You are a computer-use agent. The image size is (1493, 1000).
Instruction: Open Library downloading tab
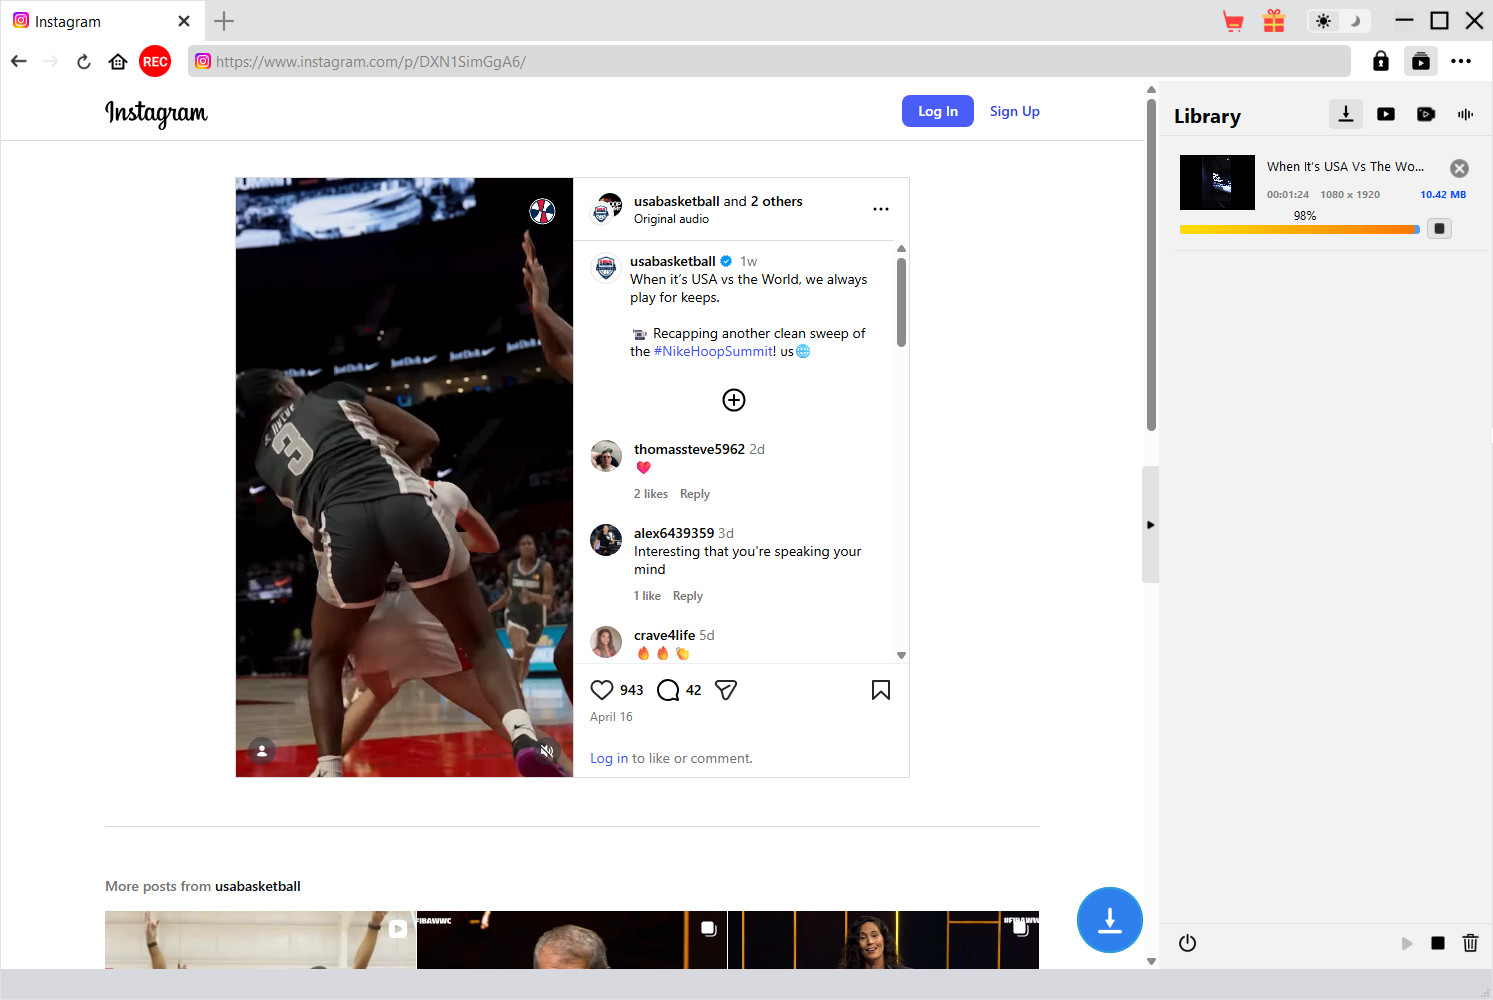pyautogui.click(x=1346, y=114)
